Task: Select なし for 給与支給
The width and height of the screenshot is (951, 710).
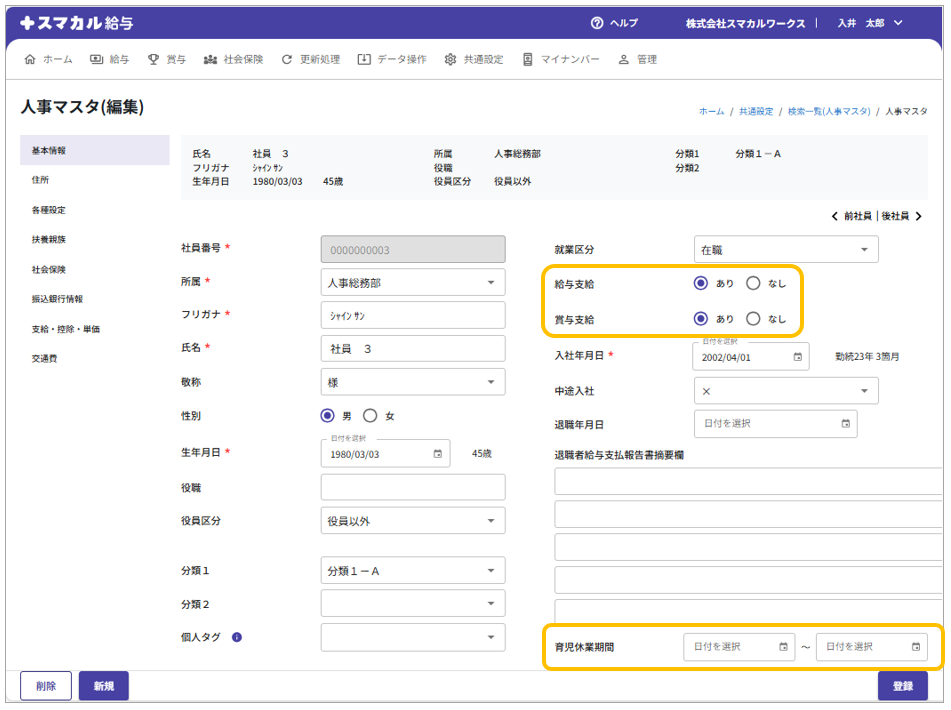Action: [754, 283]
